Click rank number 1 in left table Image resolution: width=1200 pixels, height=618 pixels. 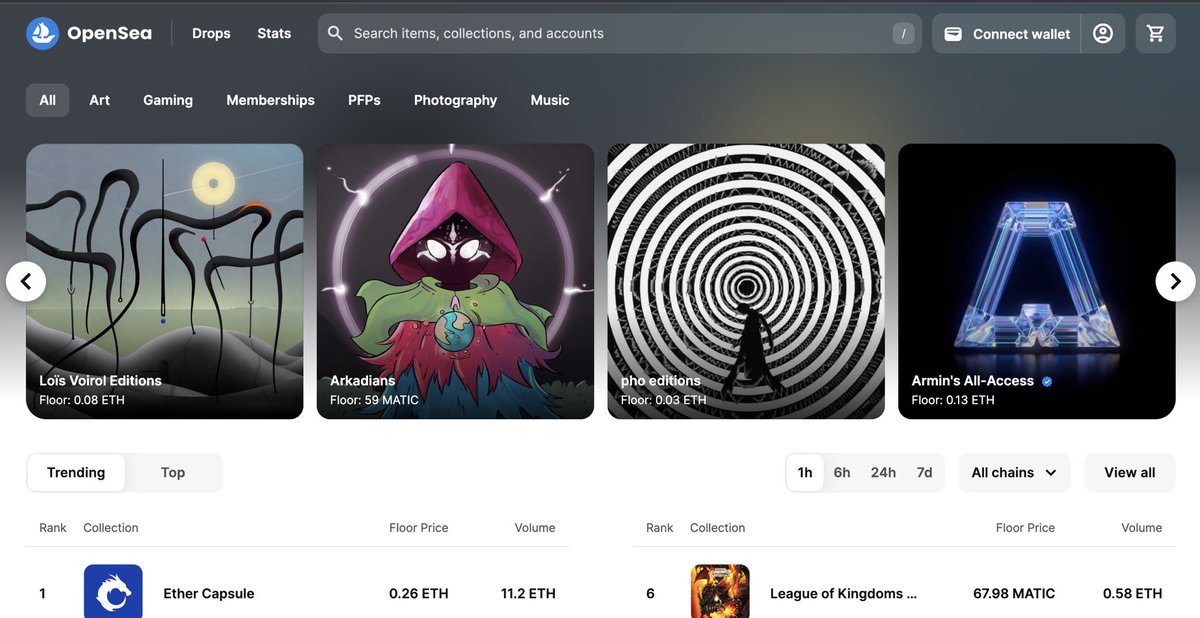(42, 594)
